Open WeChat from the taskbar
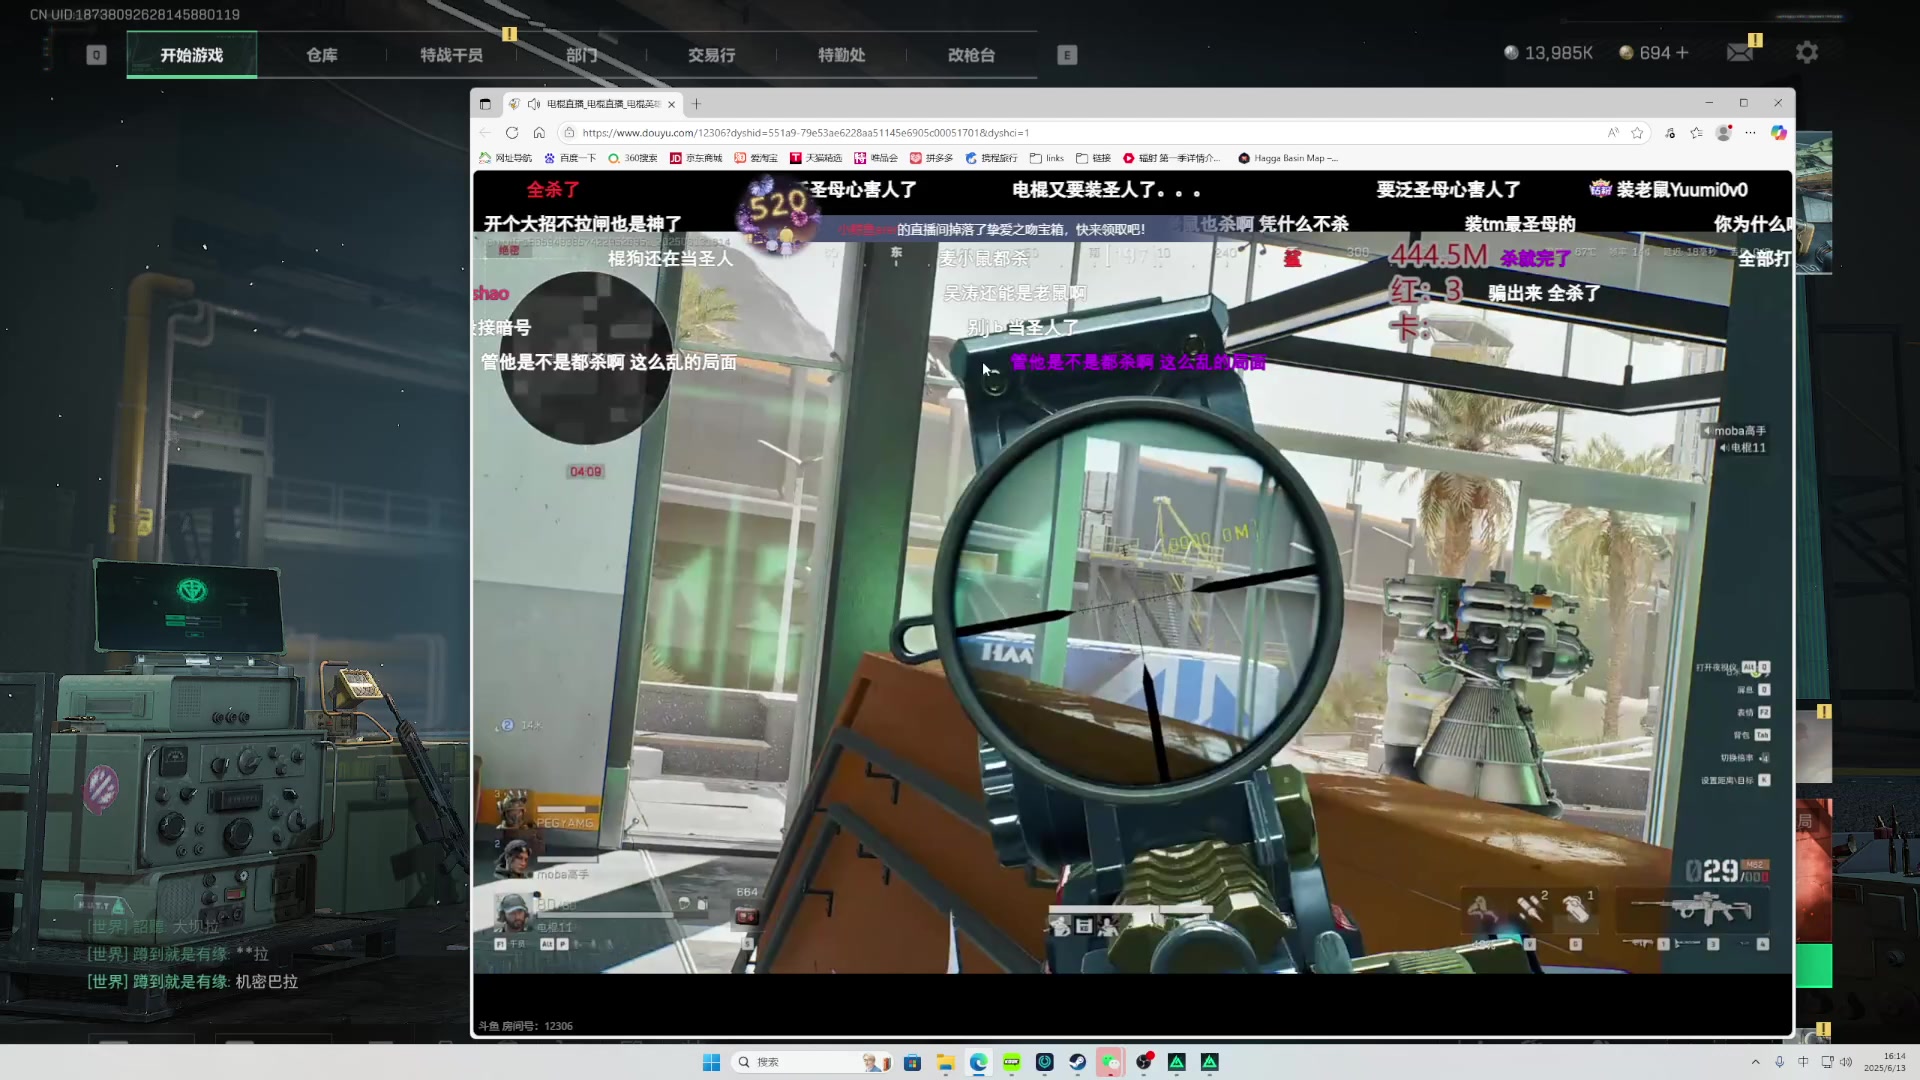1920x1080 pixels. coord(1110,1062)
